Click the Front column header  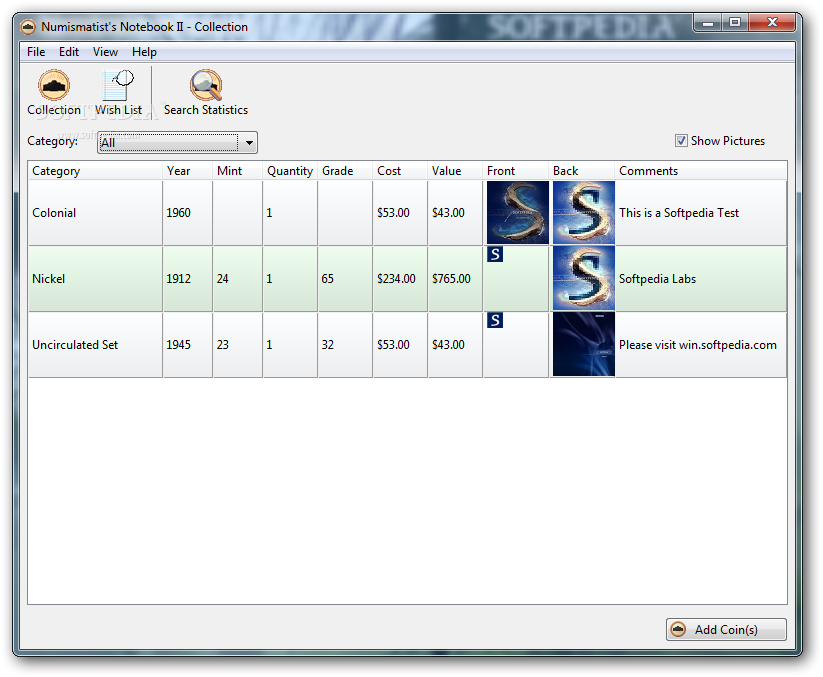tap(516, 171)
